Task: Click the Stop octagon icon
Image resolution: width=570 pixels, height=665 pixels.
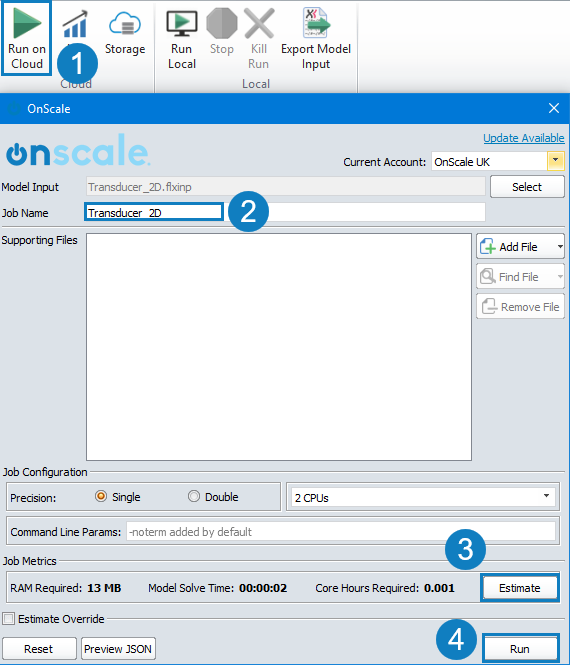Action: (x=222, y=23)
